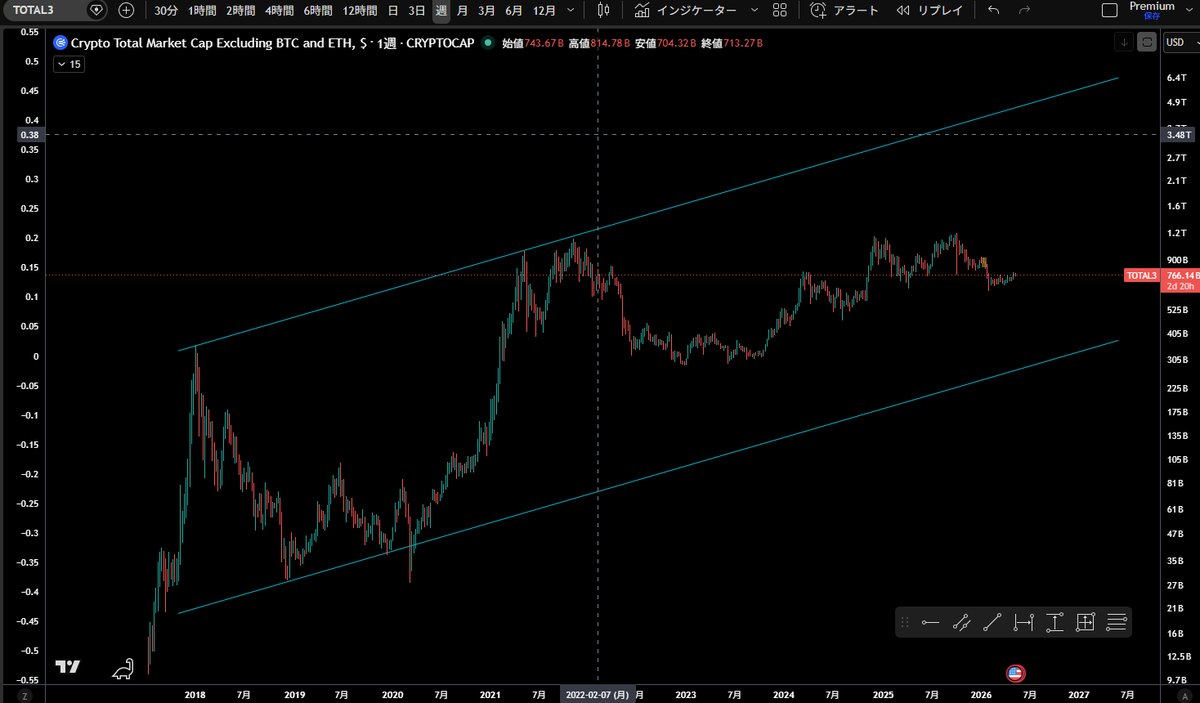
Task: Choose the 3日 interval
Action: pos(416,10)
